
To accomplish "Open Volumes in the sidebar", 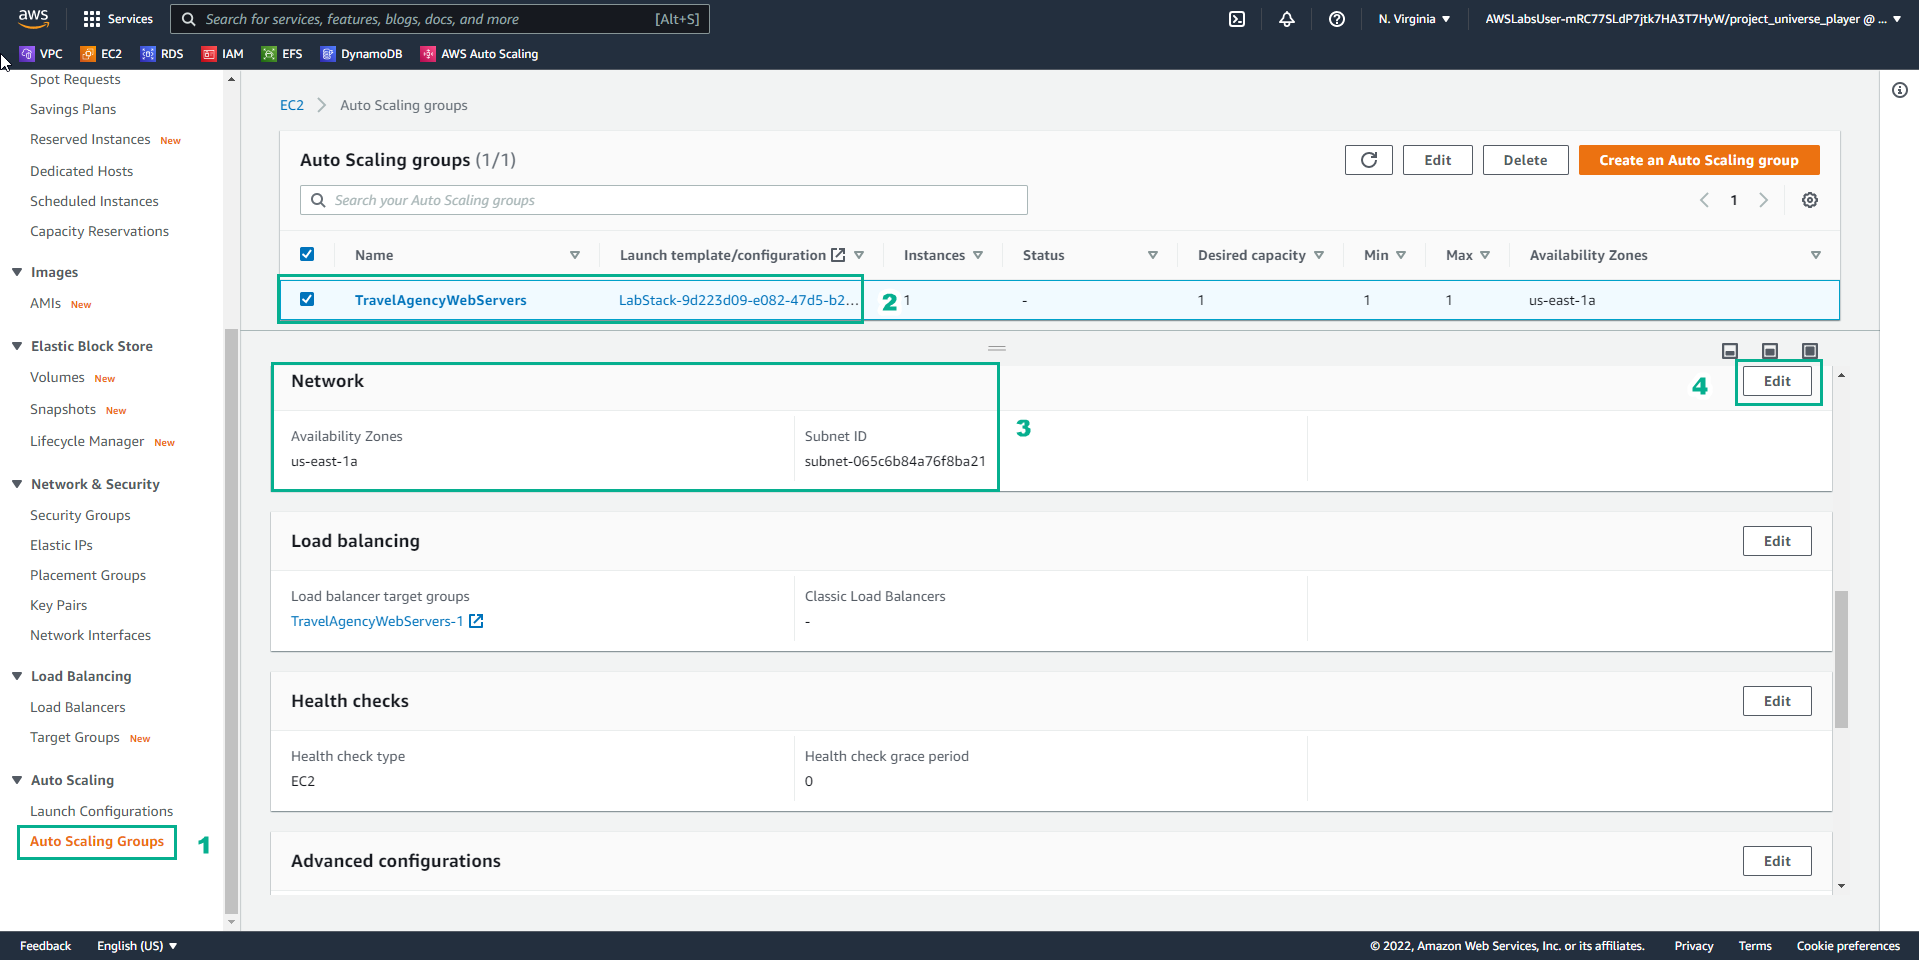I will (57, 377).
